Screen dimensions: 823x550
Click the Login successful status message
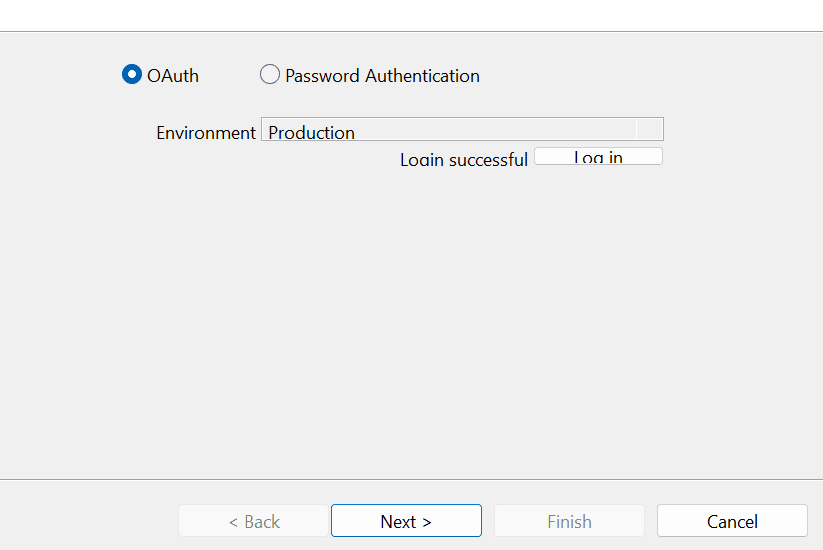coord(463,160)
